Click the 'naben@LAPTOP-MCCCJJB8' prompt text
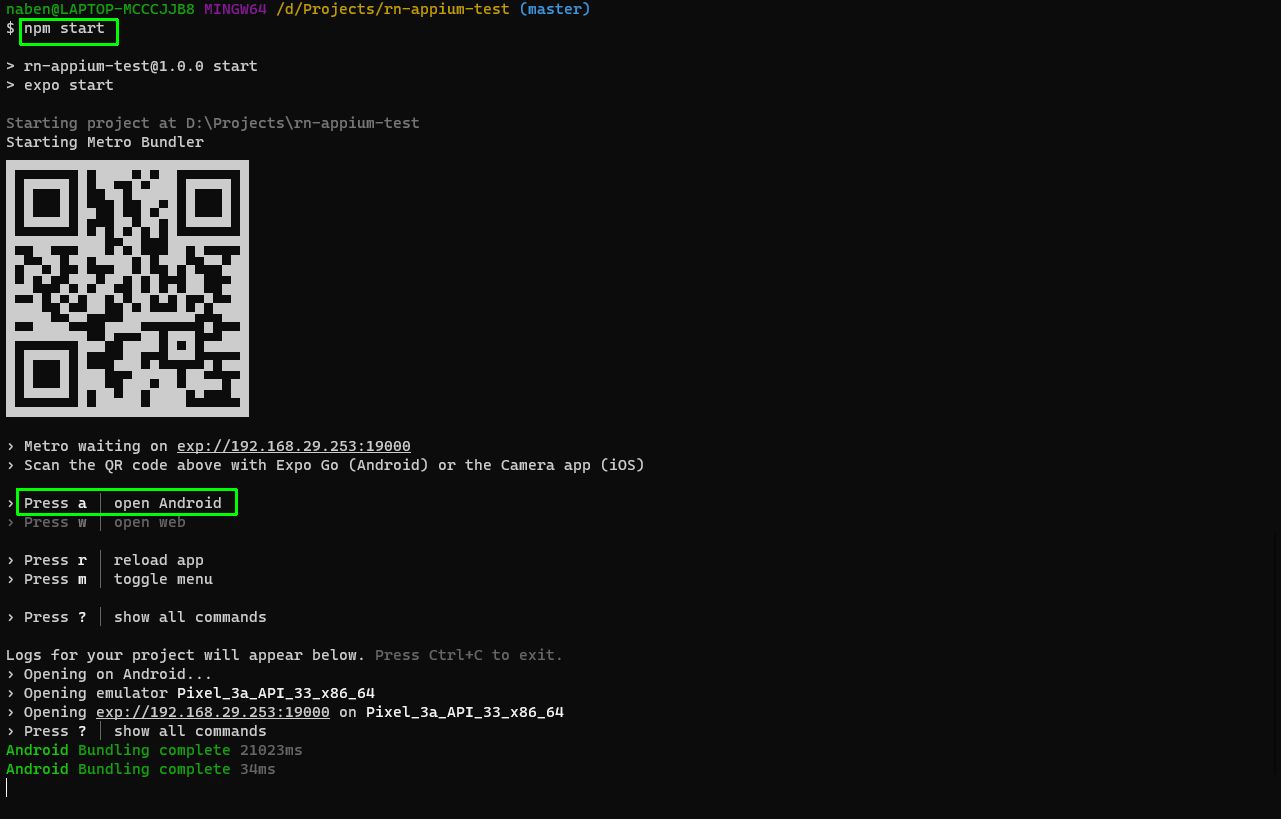Image resolution: width=1281 pixels, height=819 pixels. [x=100, y=9]
